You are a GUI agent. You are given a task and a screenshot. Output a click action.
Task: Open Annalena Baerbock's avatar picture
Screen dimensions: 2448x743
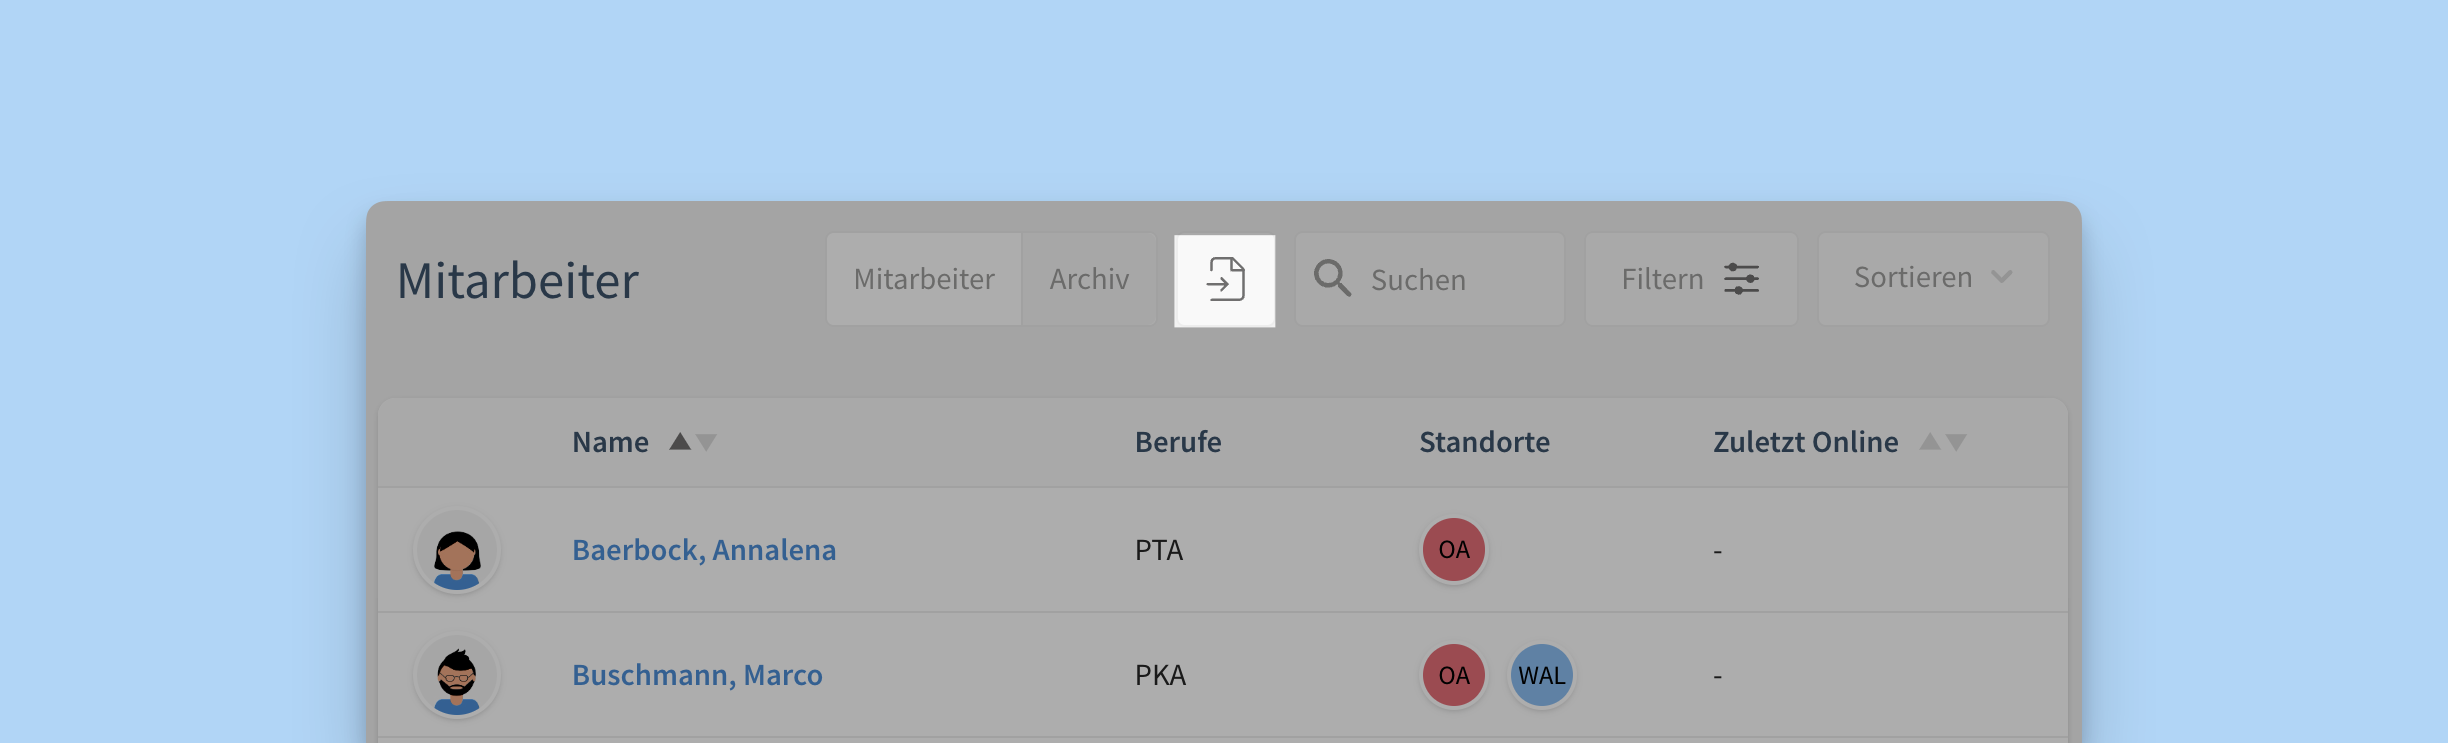point(457,551)
